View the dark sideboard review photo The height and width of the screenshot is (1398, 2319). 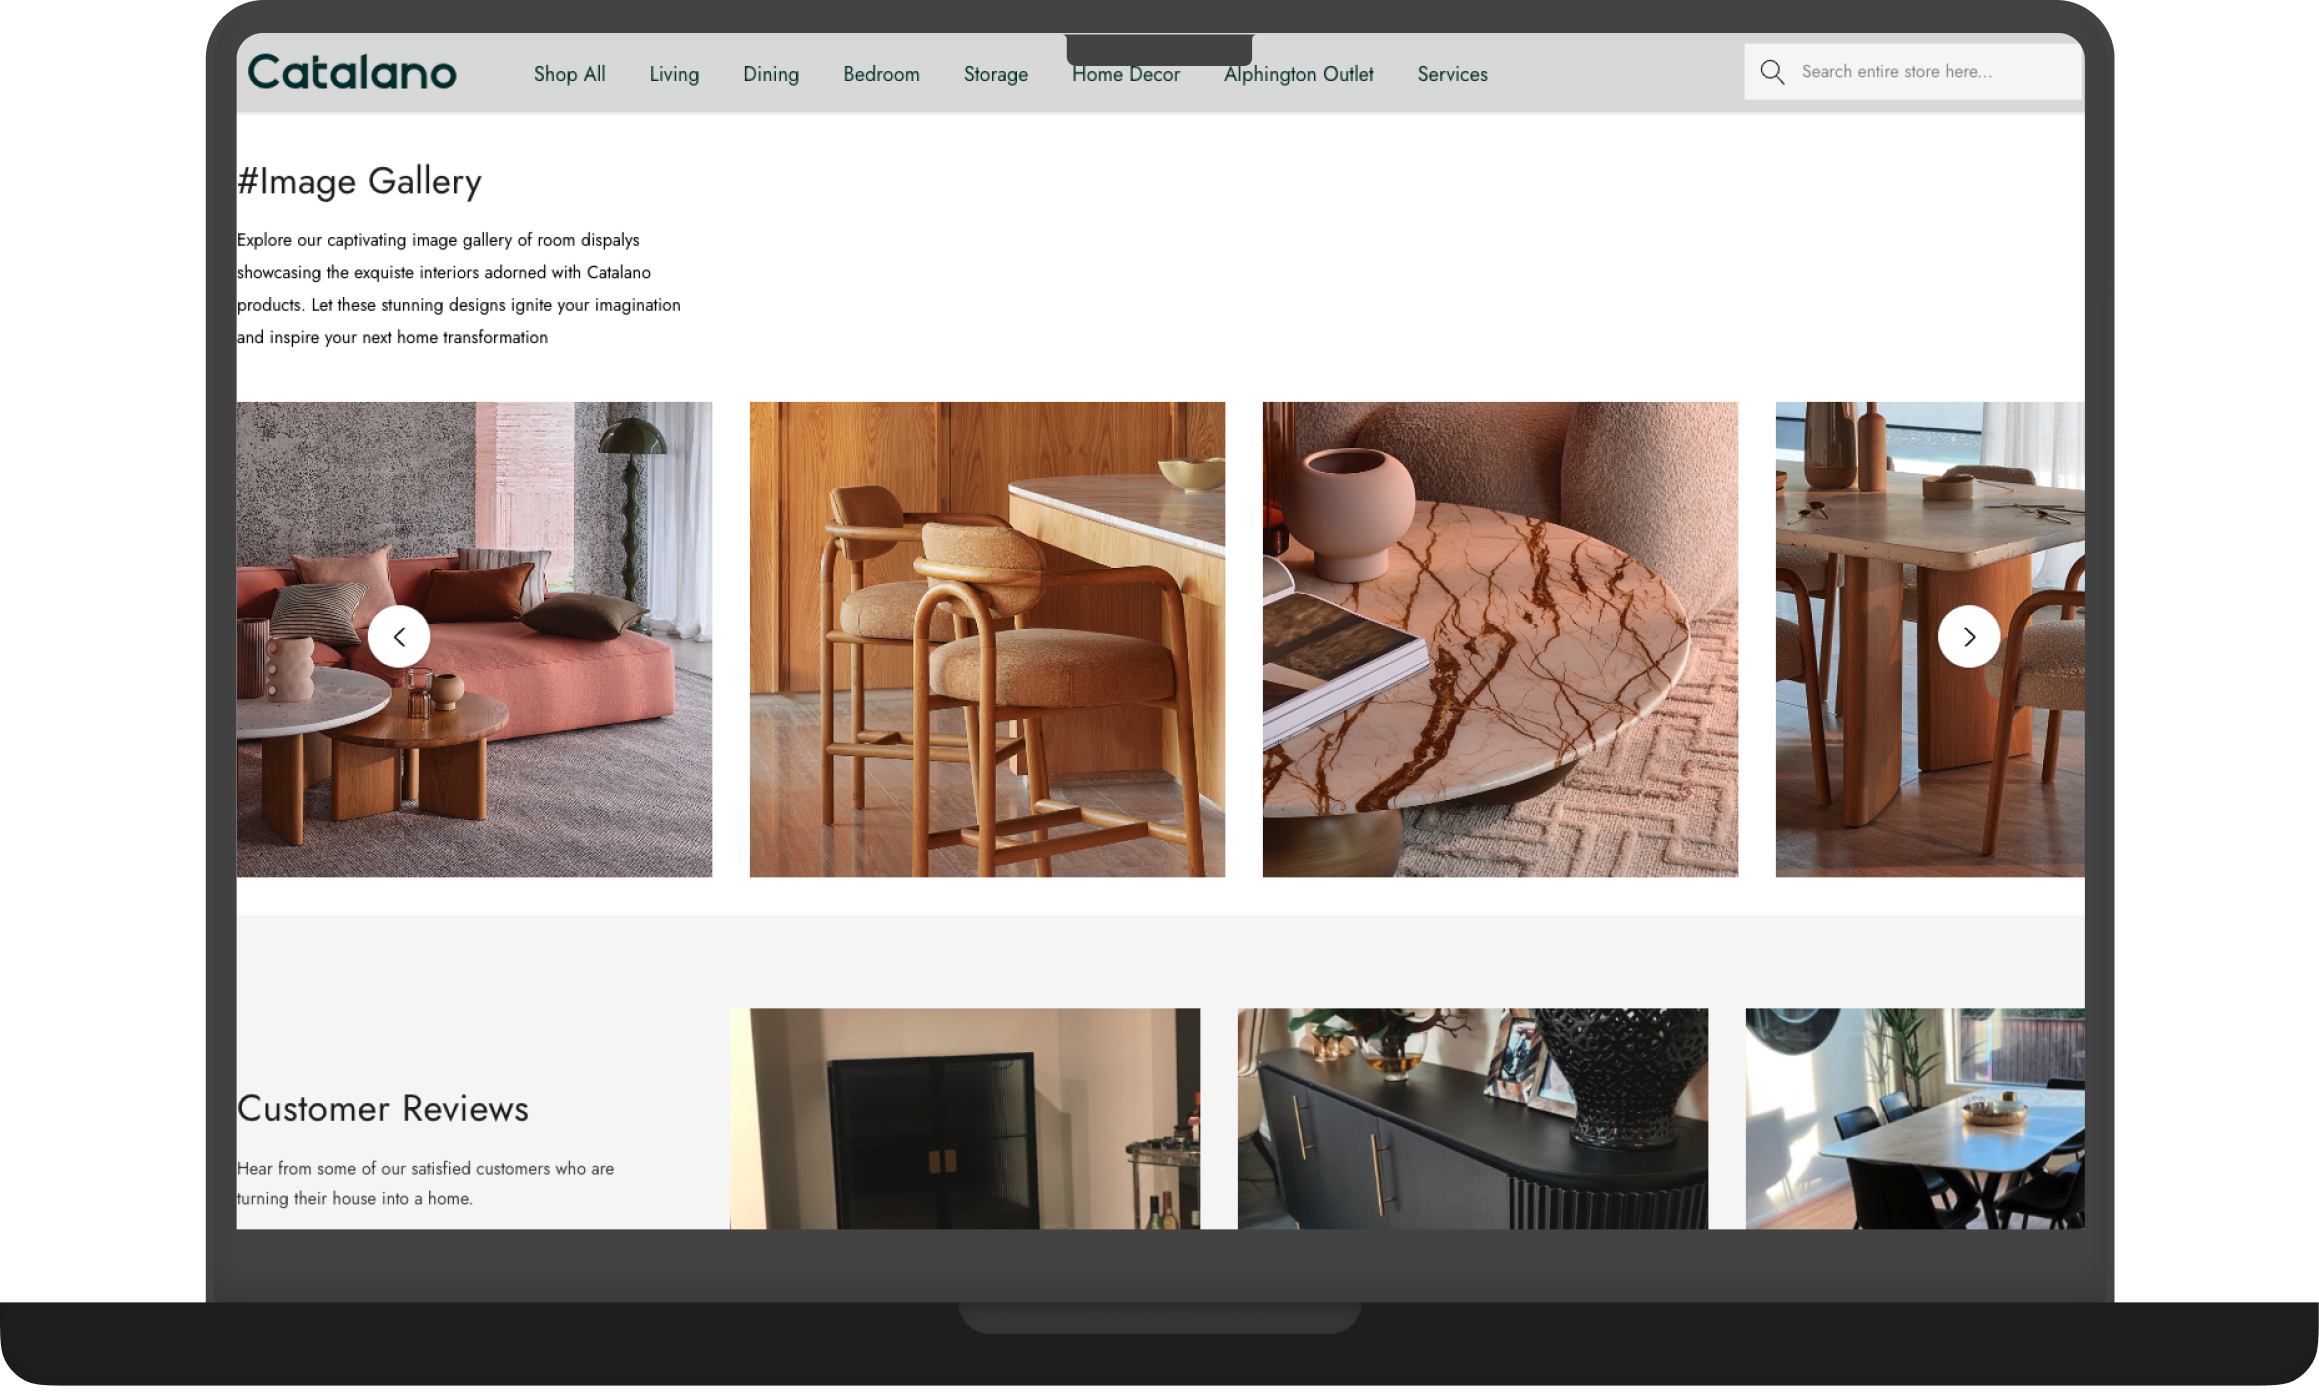point(1472,1118)
